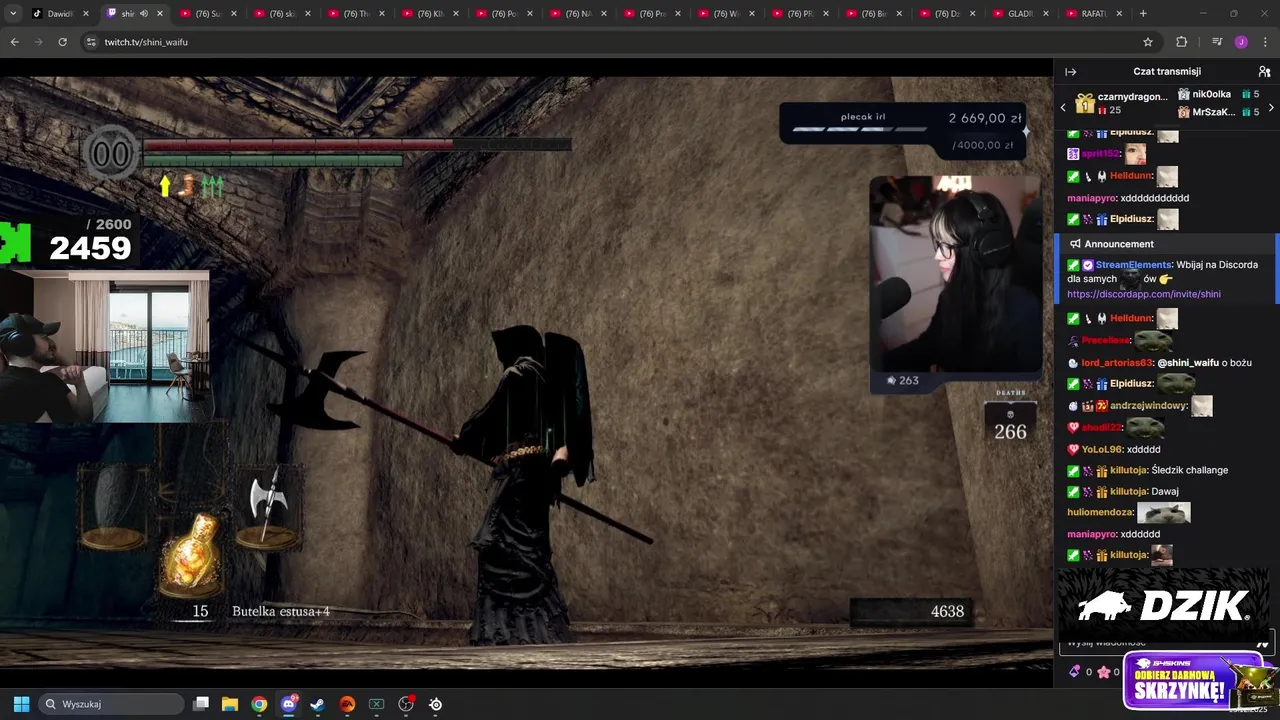This screenshot has width=1280, height=720.
Task: Open the SteelSeries taskbar icon
Action: [x=435, y=704]
